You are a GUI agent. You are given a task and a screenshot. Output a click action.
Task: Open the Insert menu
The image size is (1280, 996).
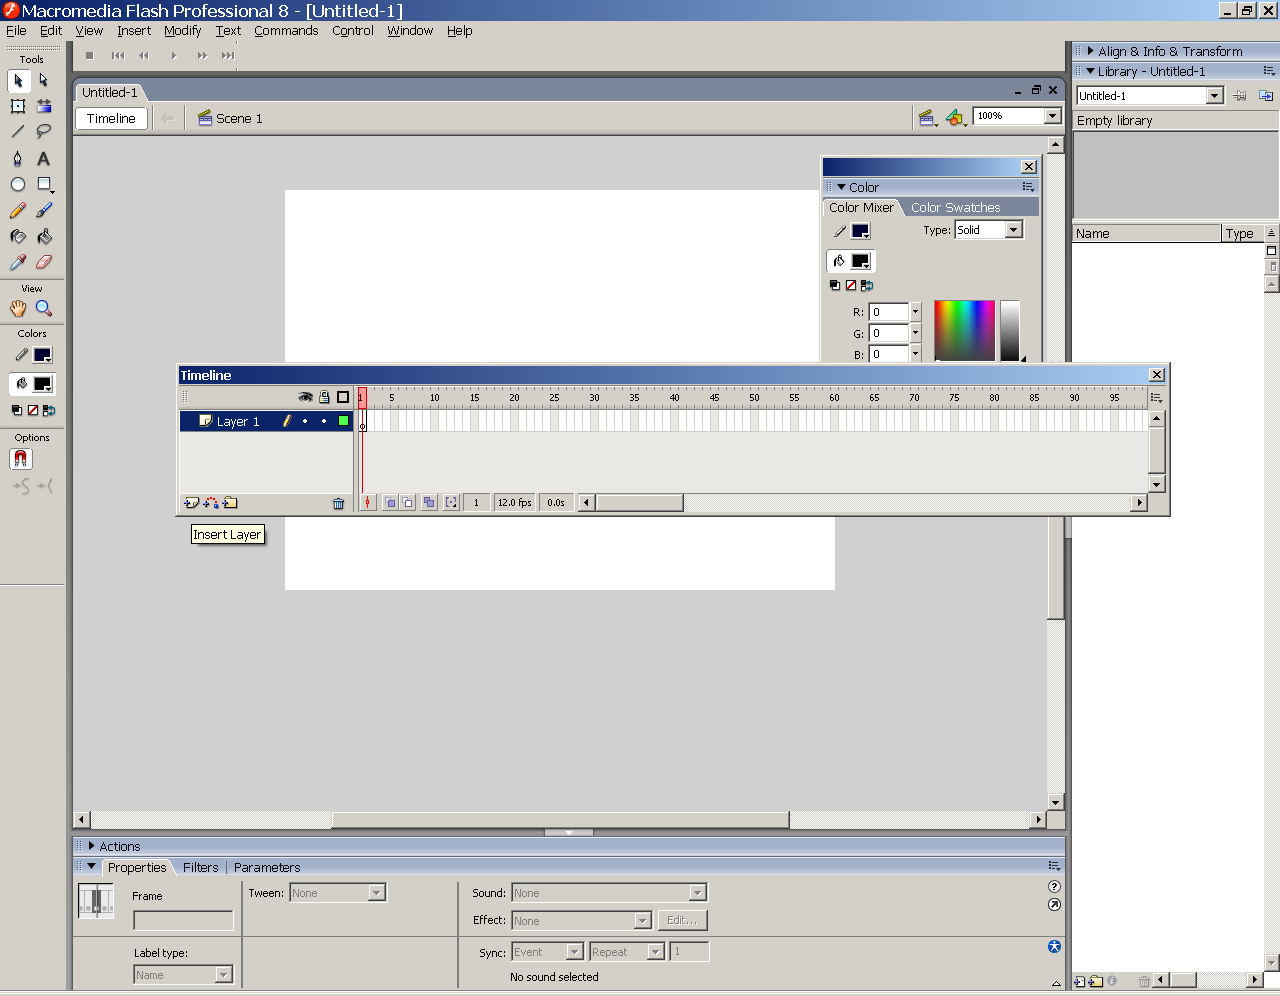tap(134, 31)
